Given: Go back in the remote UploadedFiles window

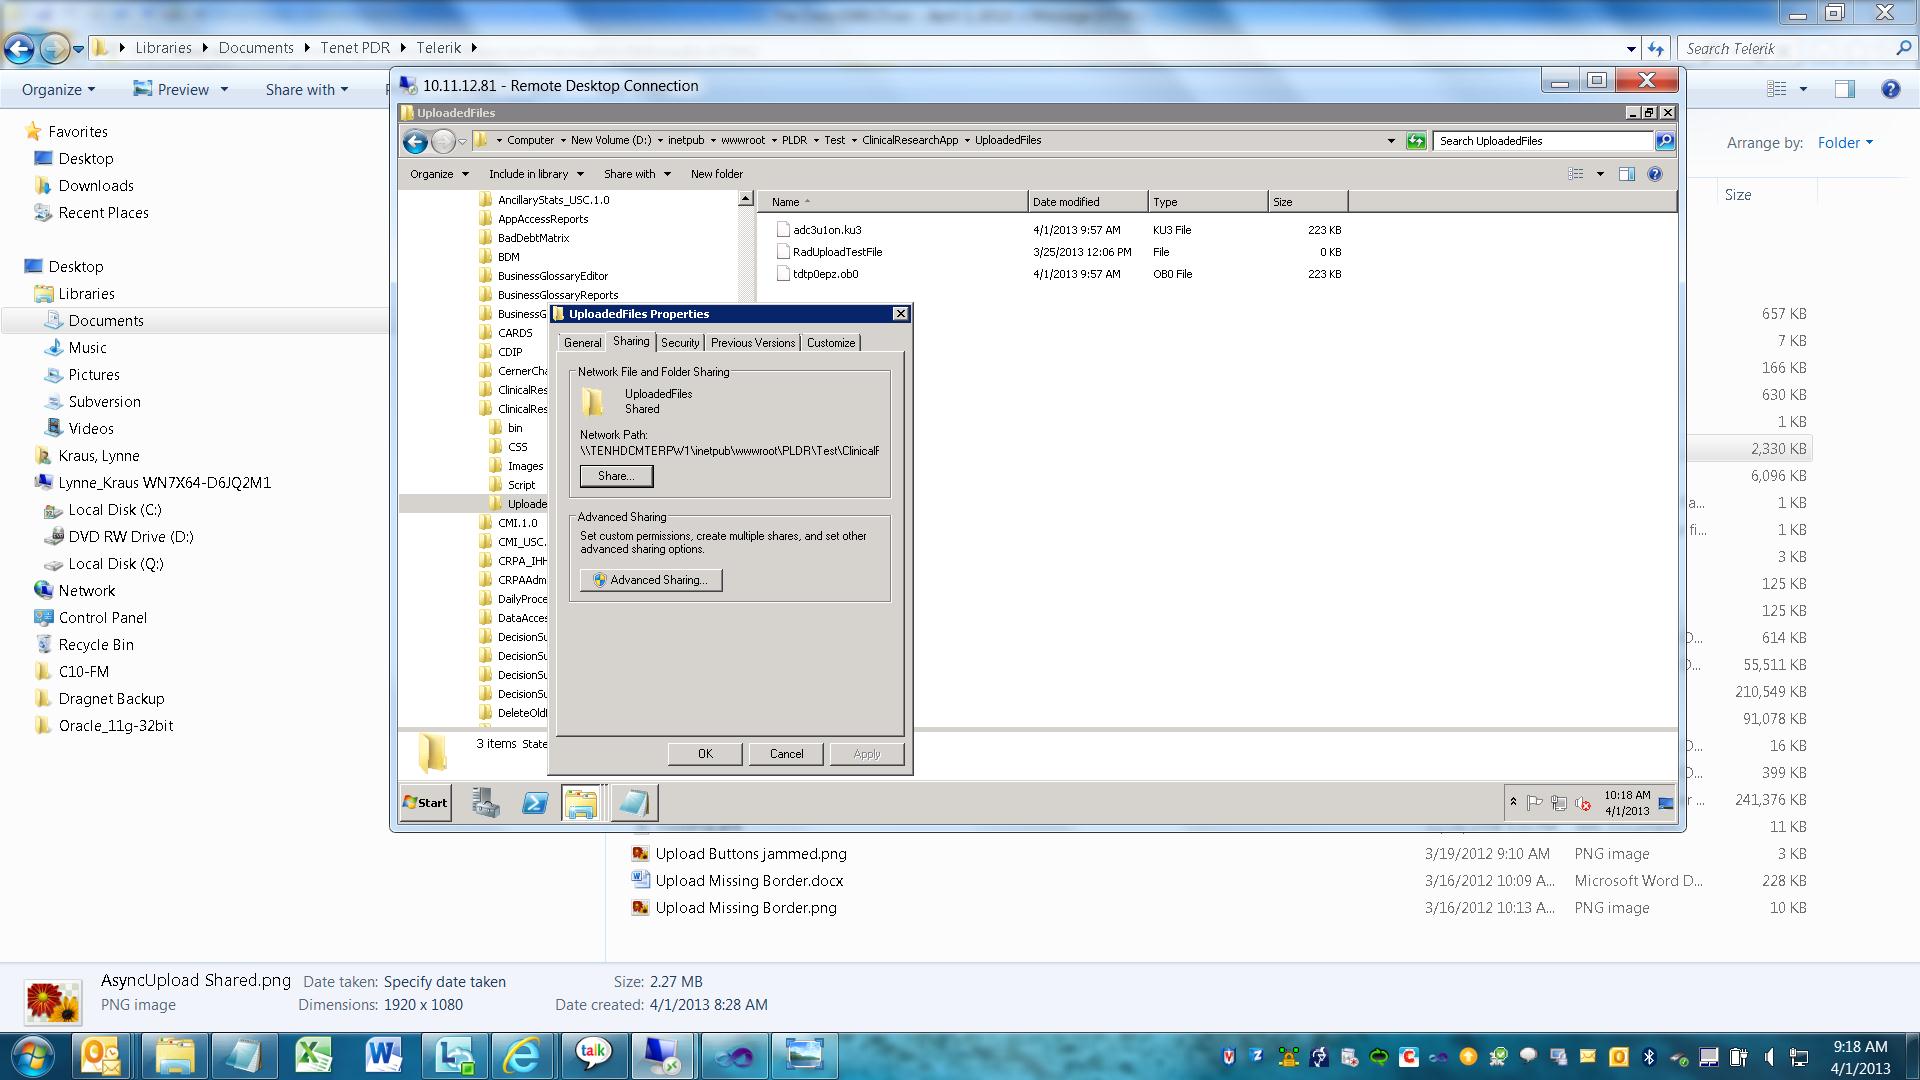Looking at the screenshot, I should click(x=415, y=141).
